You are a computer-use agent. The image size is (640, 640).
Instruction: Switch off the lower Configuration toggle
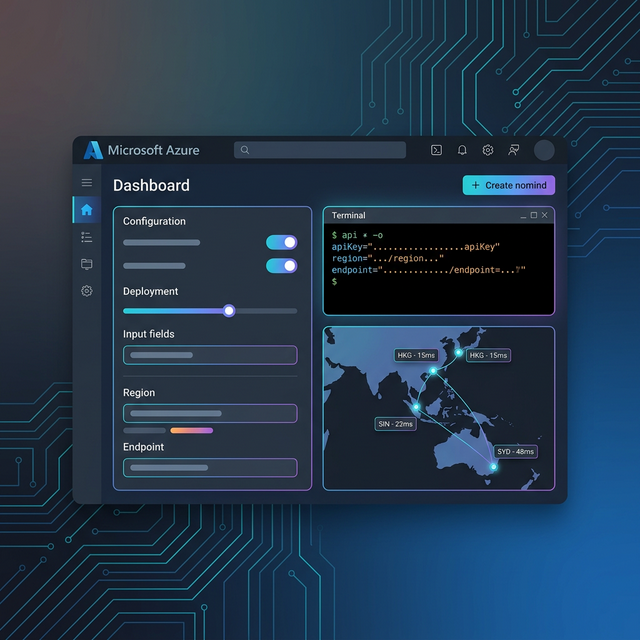281,266
